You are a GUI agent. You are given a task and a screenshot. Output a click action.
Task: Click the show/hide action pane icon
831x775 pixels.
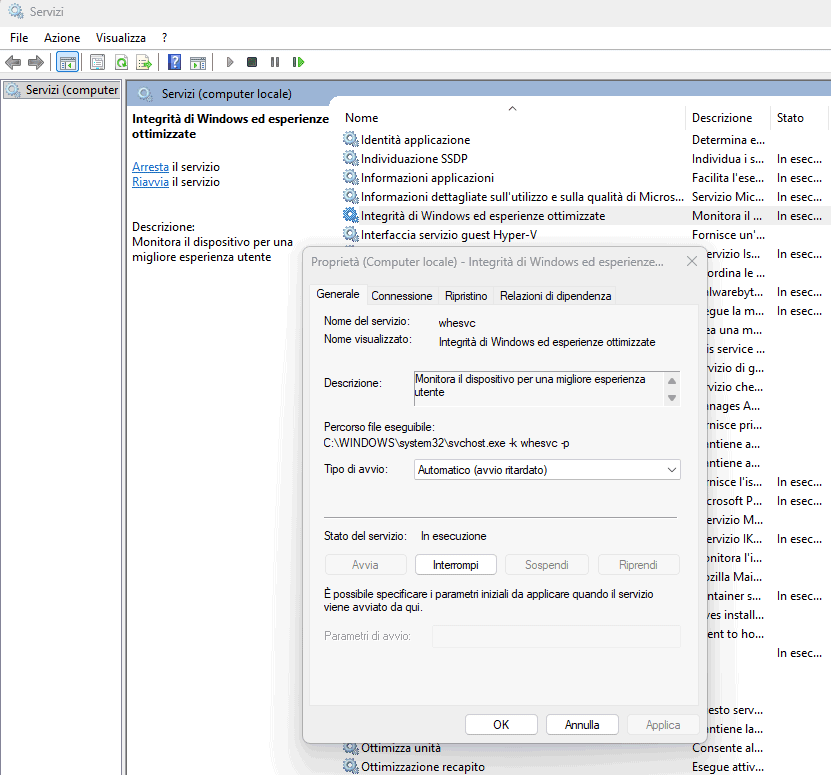coord(198,63)
